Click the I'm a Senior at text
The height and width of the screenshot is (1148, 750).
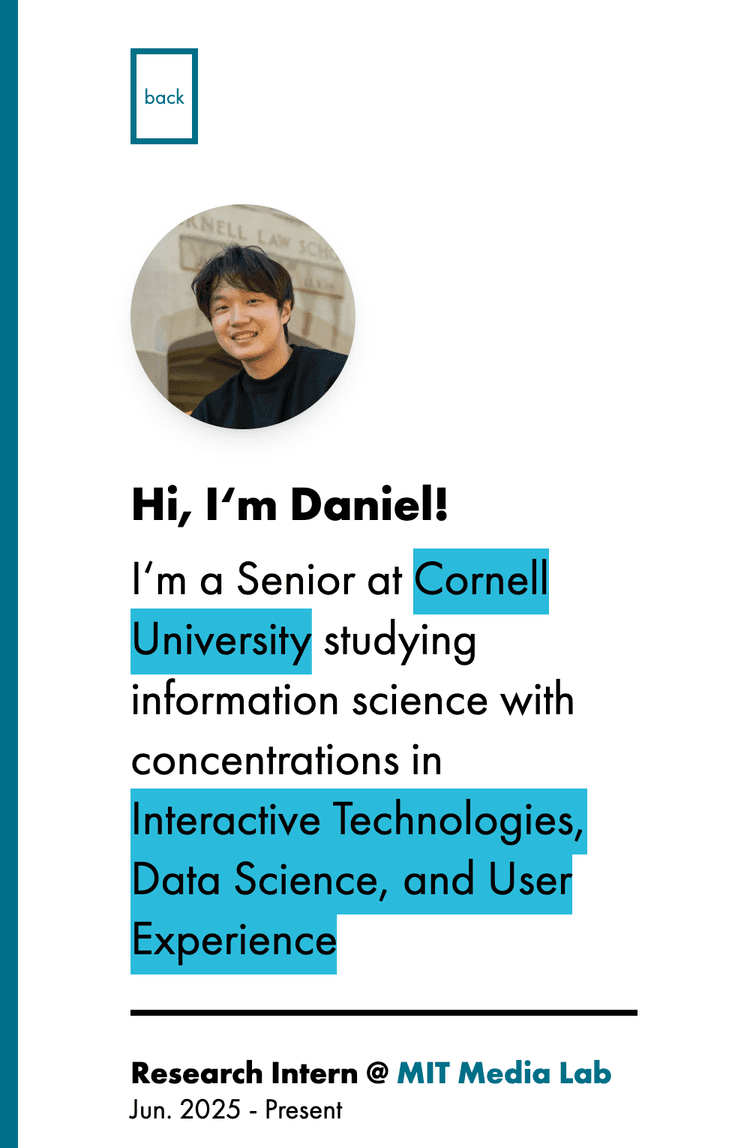click(x=267, y=579)
